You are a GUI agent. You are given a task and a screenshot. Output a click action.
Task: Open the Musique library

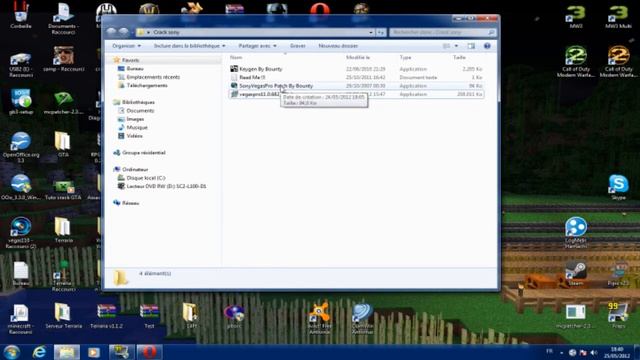pyautogui.click(x=137, y=127)
